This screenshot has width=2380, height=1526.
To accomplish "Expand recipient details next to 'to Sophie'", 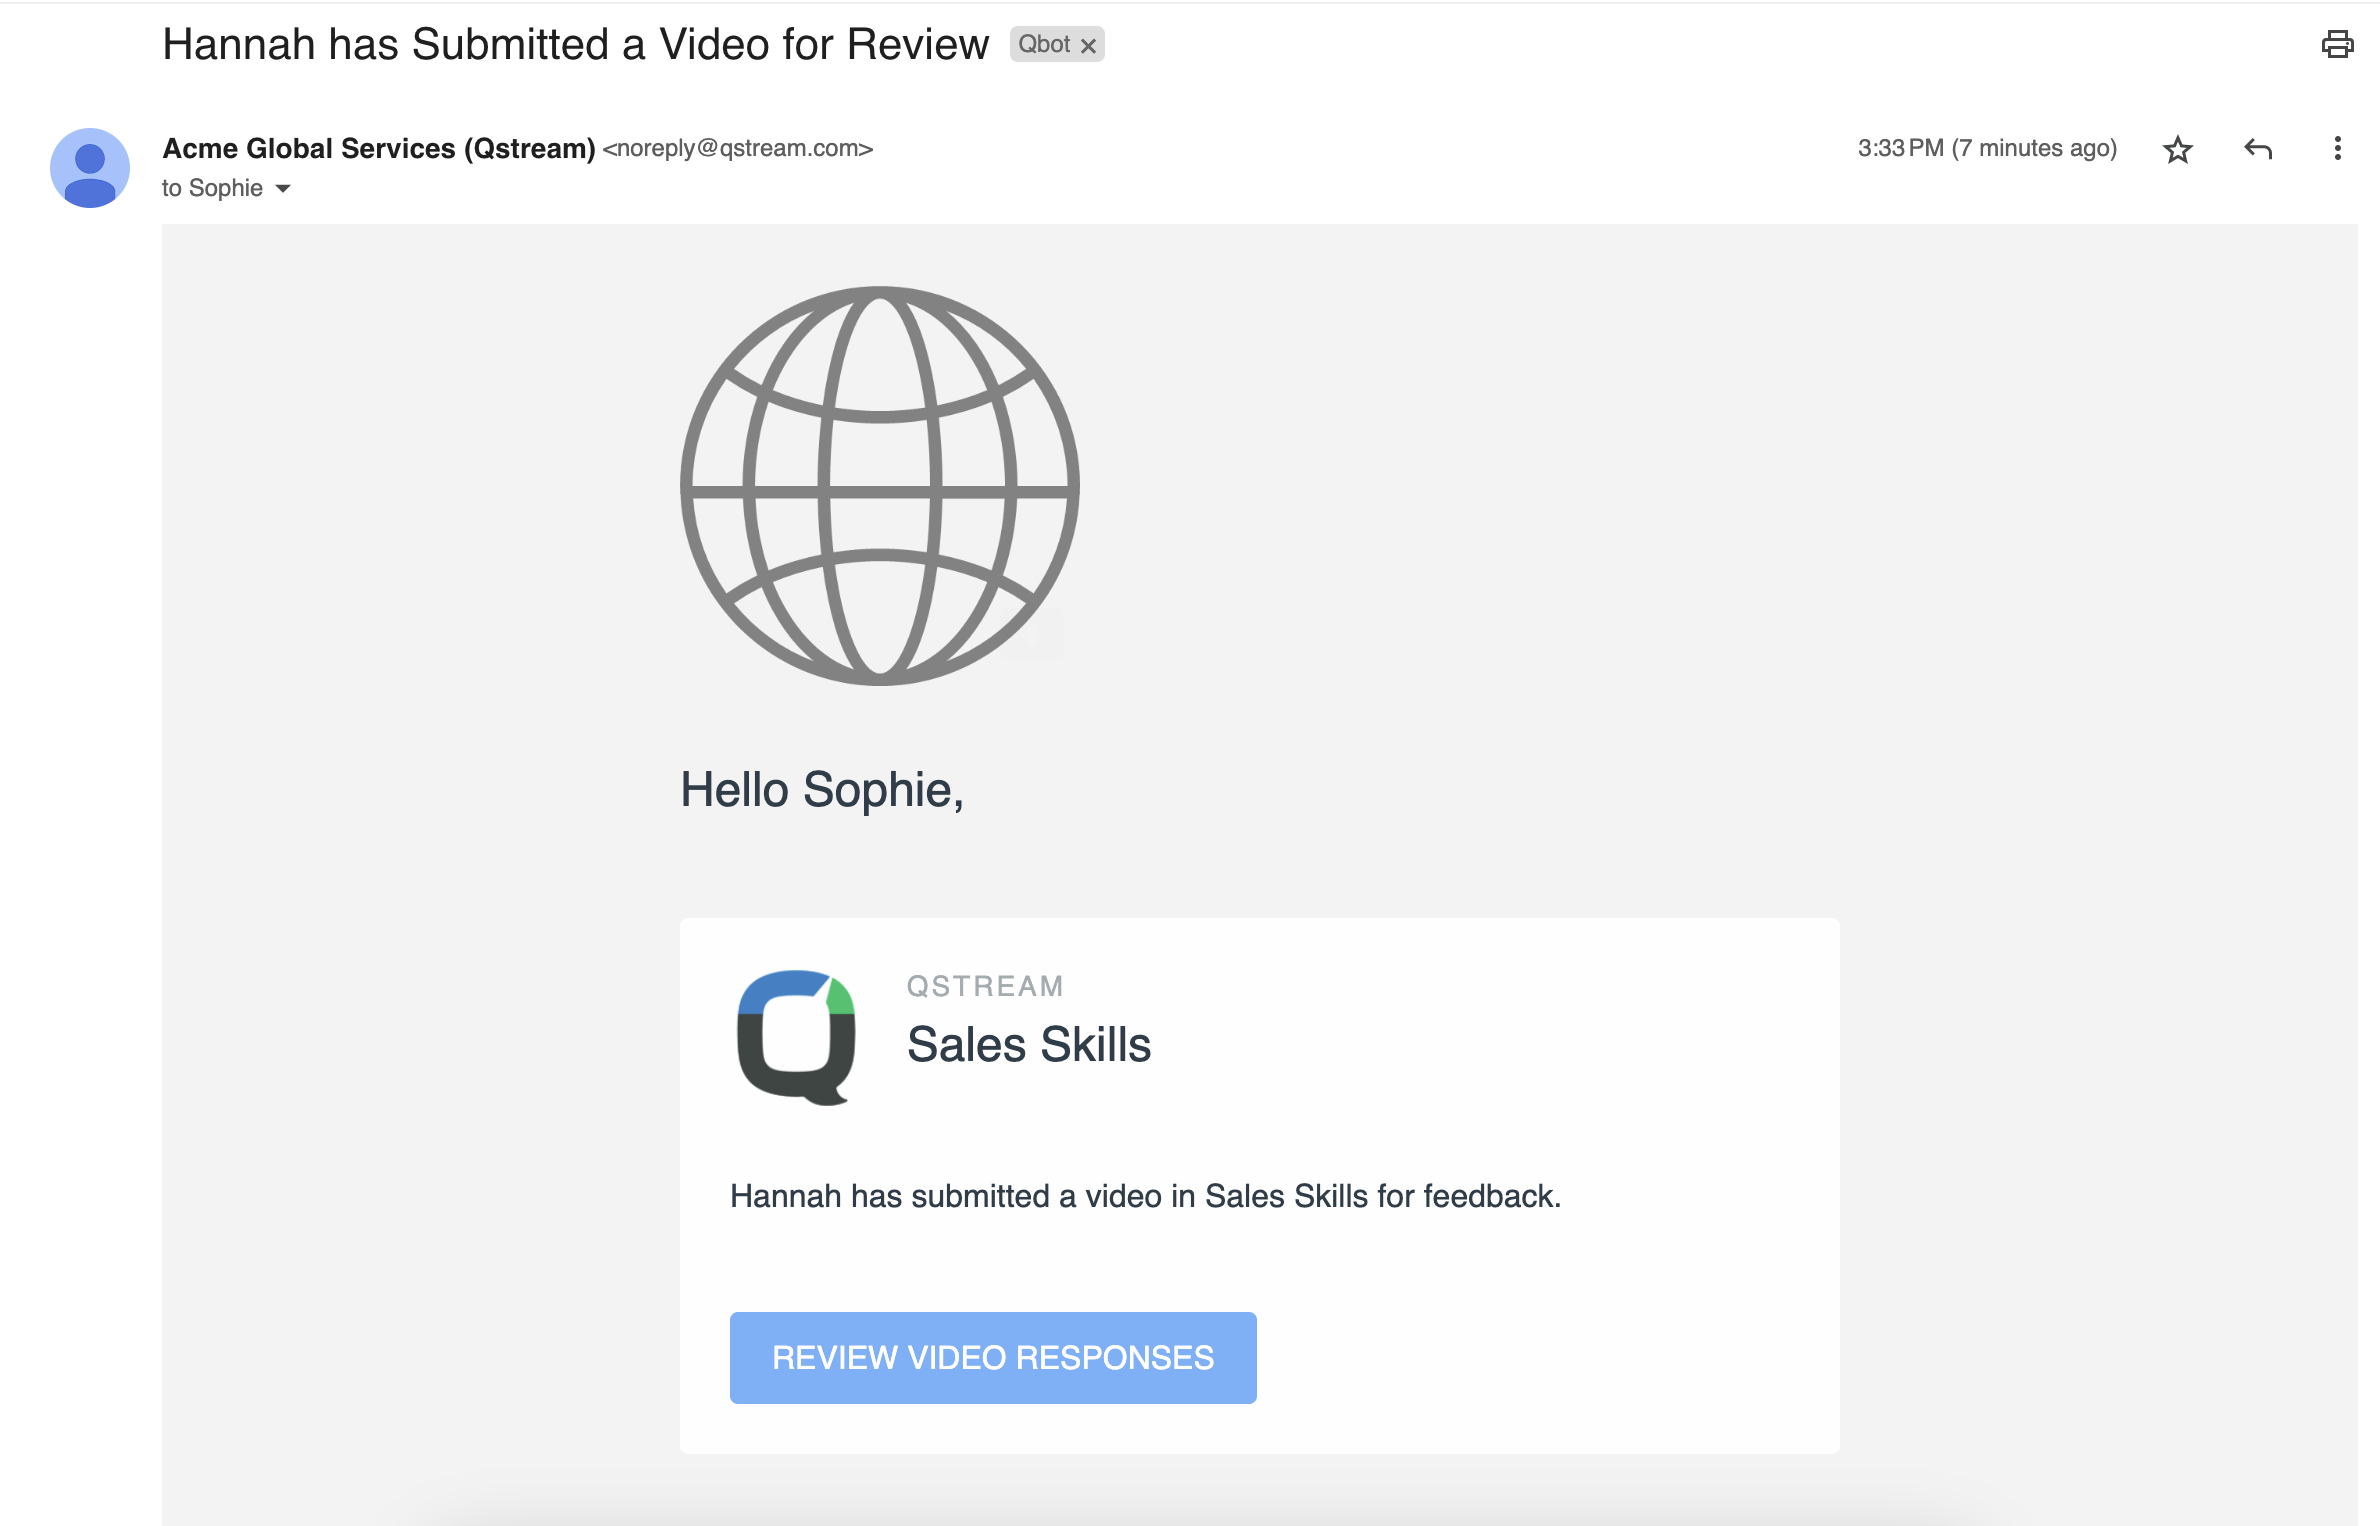I will 283,189.
